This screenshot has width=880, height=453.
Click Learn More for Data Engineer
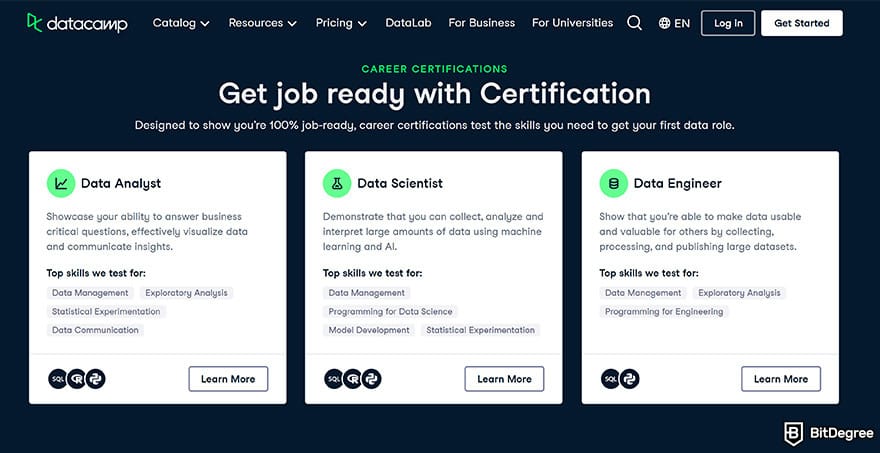click(781, 379)
